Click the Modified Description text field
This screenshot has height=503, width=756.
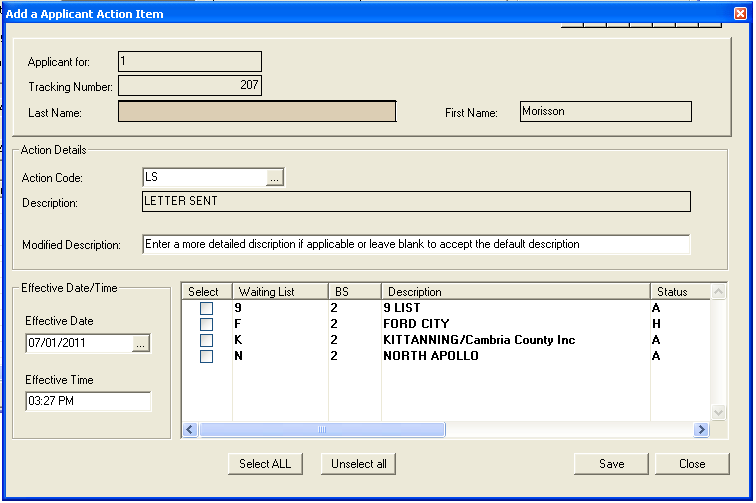[x=416, y=245]
